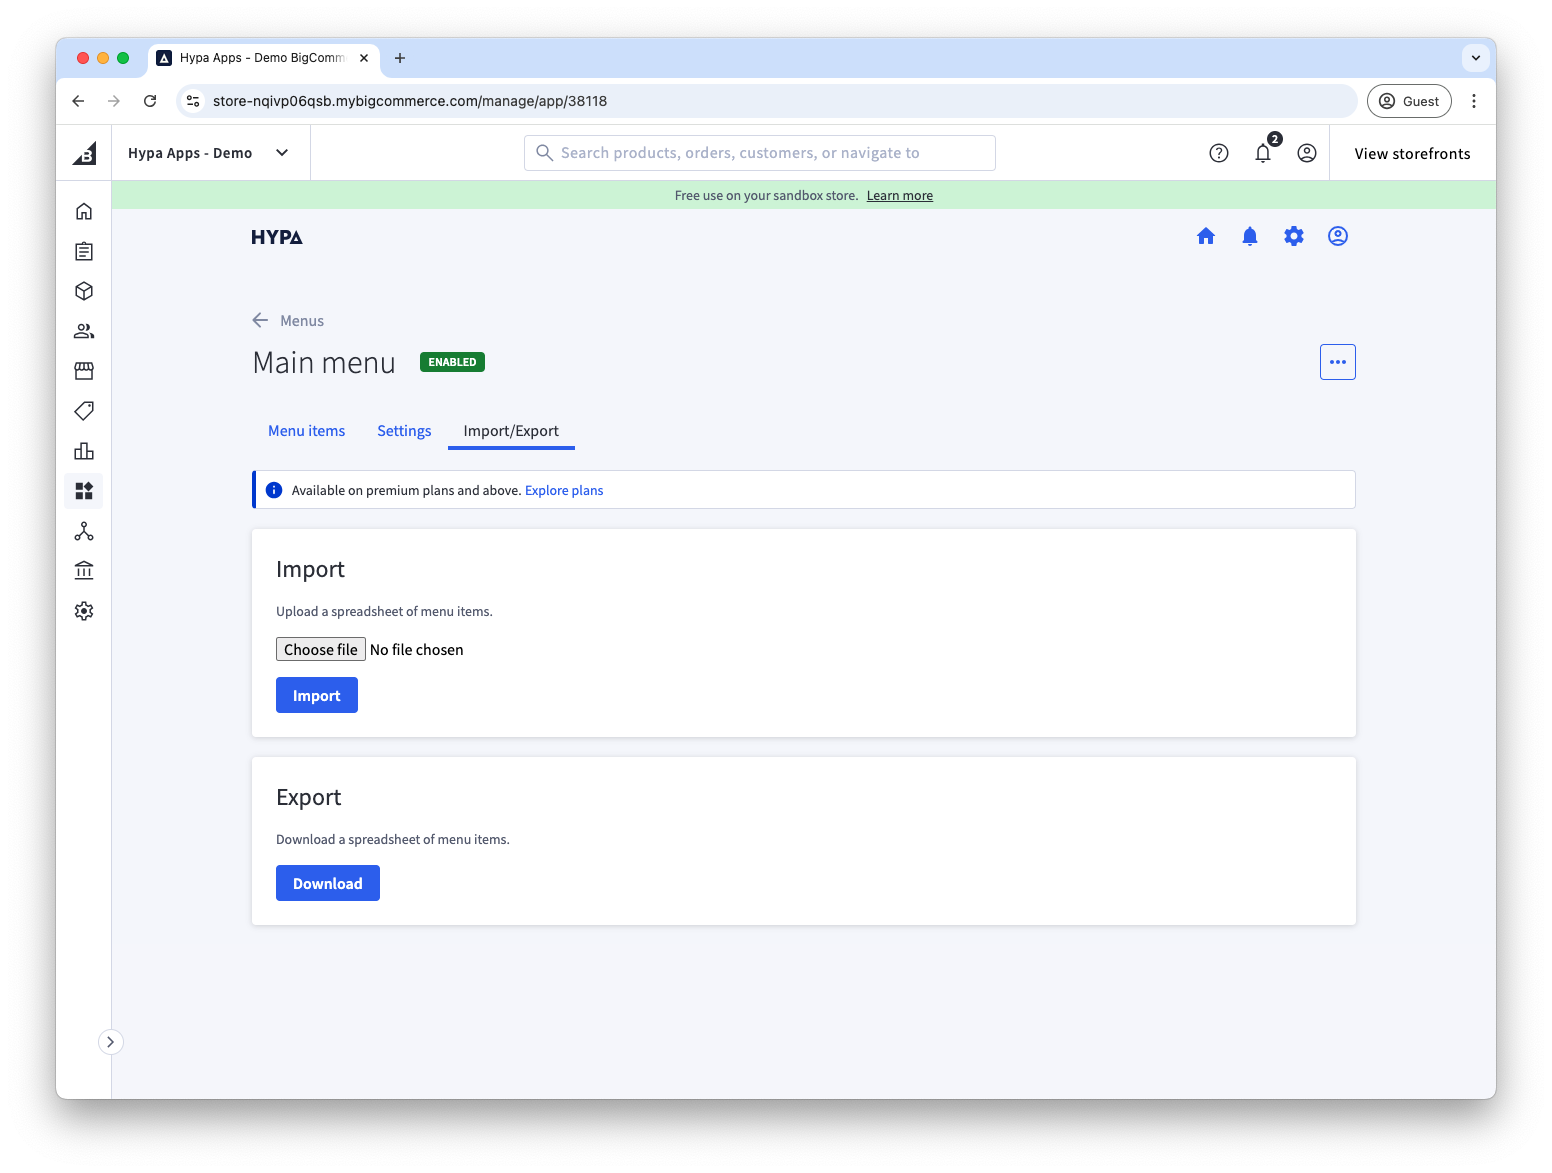The image size is (1552, 1173).
Task: Open the help question mark icon
Action: pos(1218,153)
